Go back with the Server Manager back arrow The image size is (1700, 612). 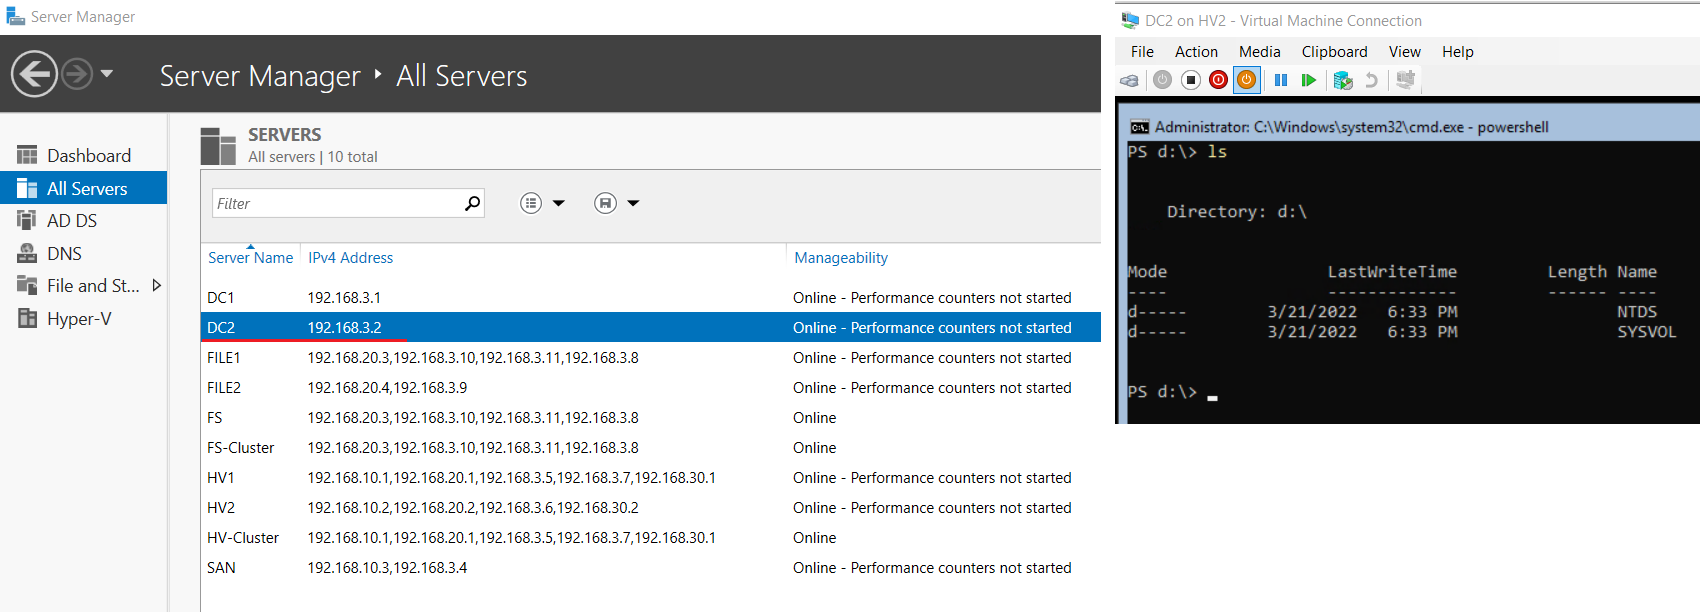tap(34, 74)
